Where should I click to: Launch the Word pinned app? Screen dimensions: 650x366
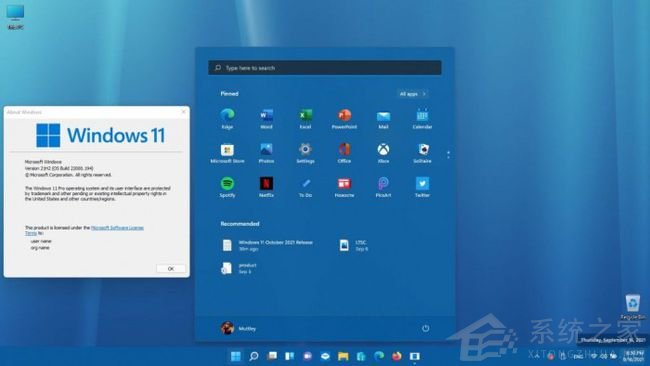(x=266, y=118)
